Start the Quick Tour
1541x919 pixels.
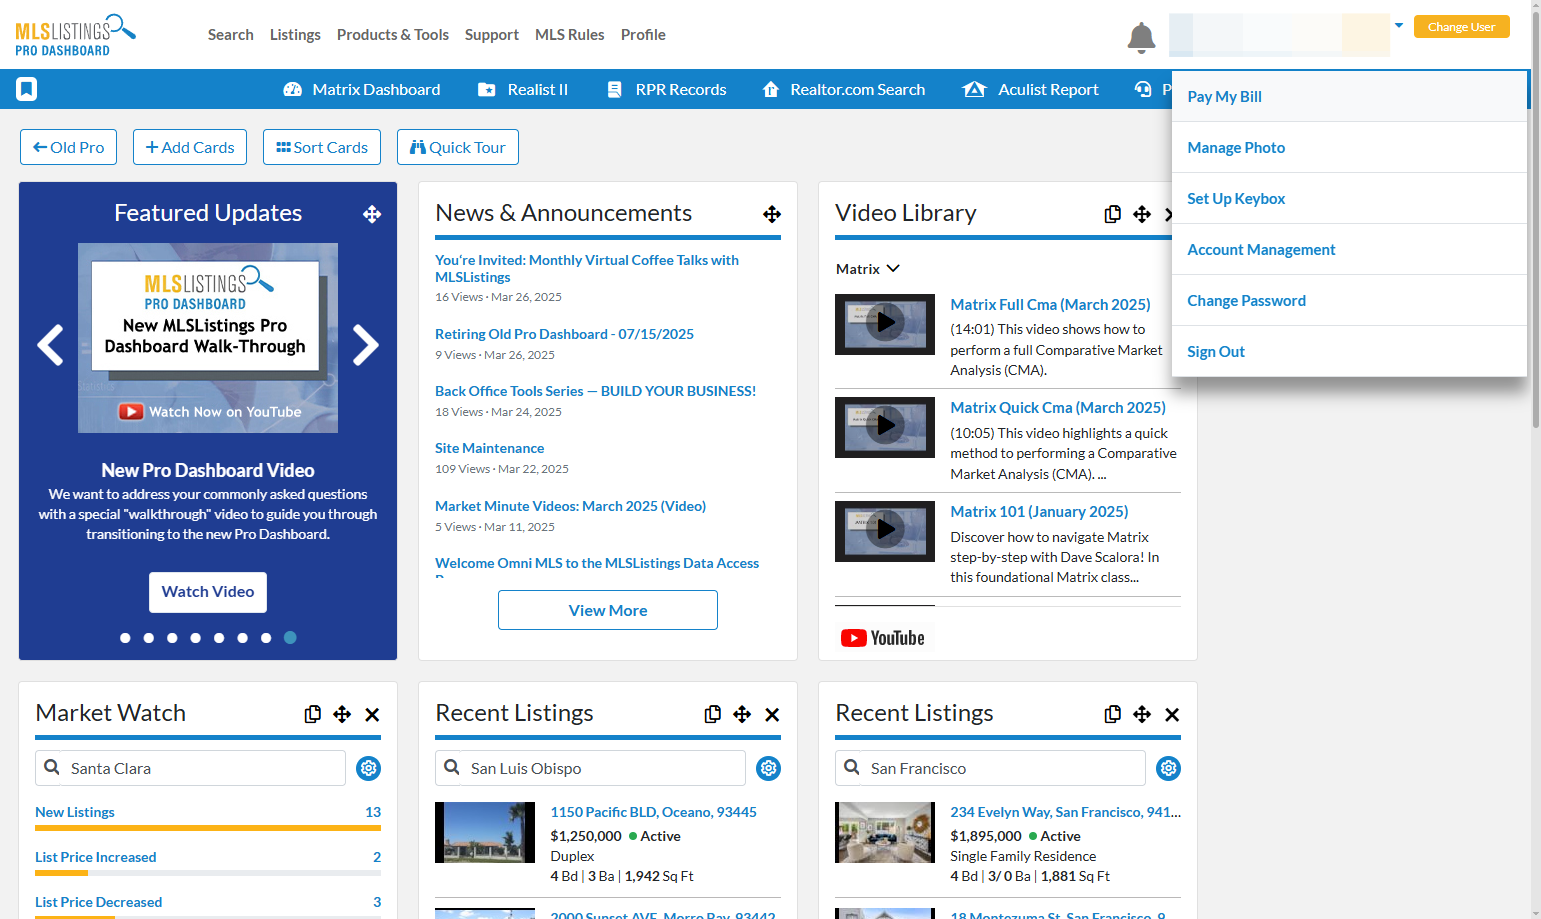coord(458,147)
